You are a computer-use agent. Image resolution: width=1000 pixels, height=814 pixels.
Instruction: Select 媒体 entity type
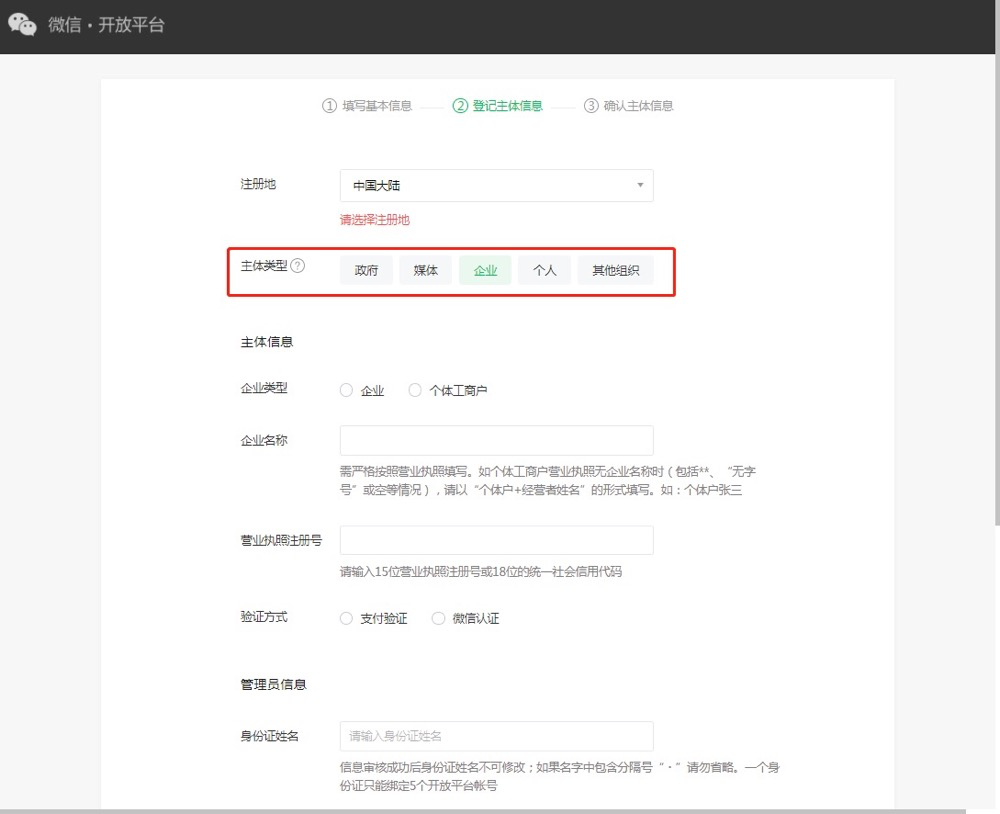pyautogui.click(x=425, y=269)
